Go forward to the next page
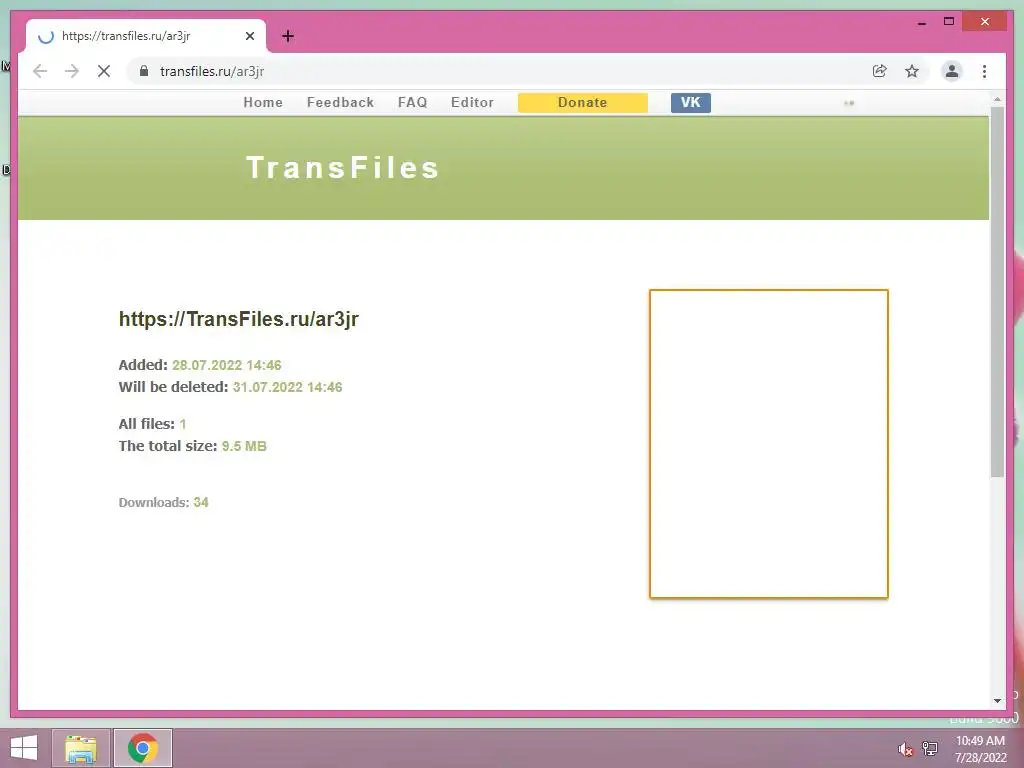Screen dimensions: 1024x768 coord(72,71)
